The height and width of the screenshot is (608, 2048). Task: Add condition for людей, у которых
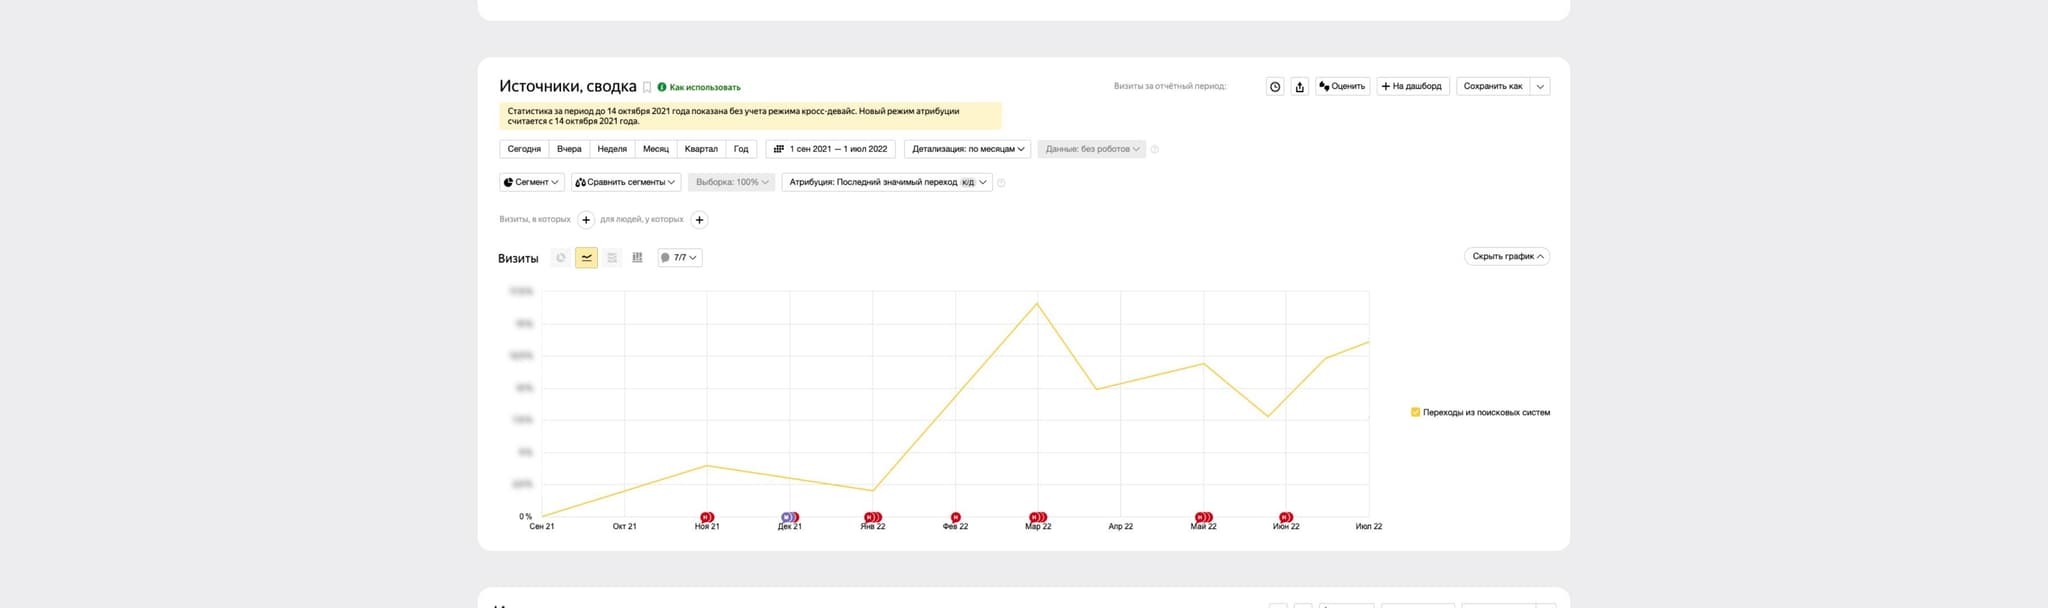click(699, 220)
